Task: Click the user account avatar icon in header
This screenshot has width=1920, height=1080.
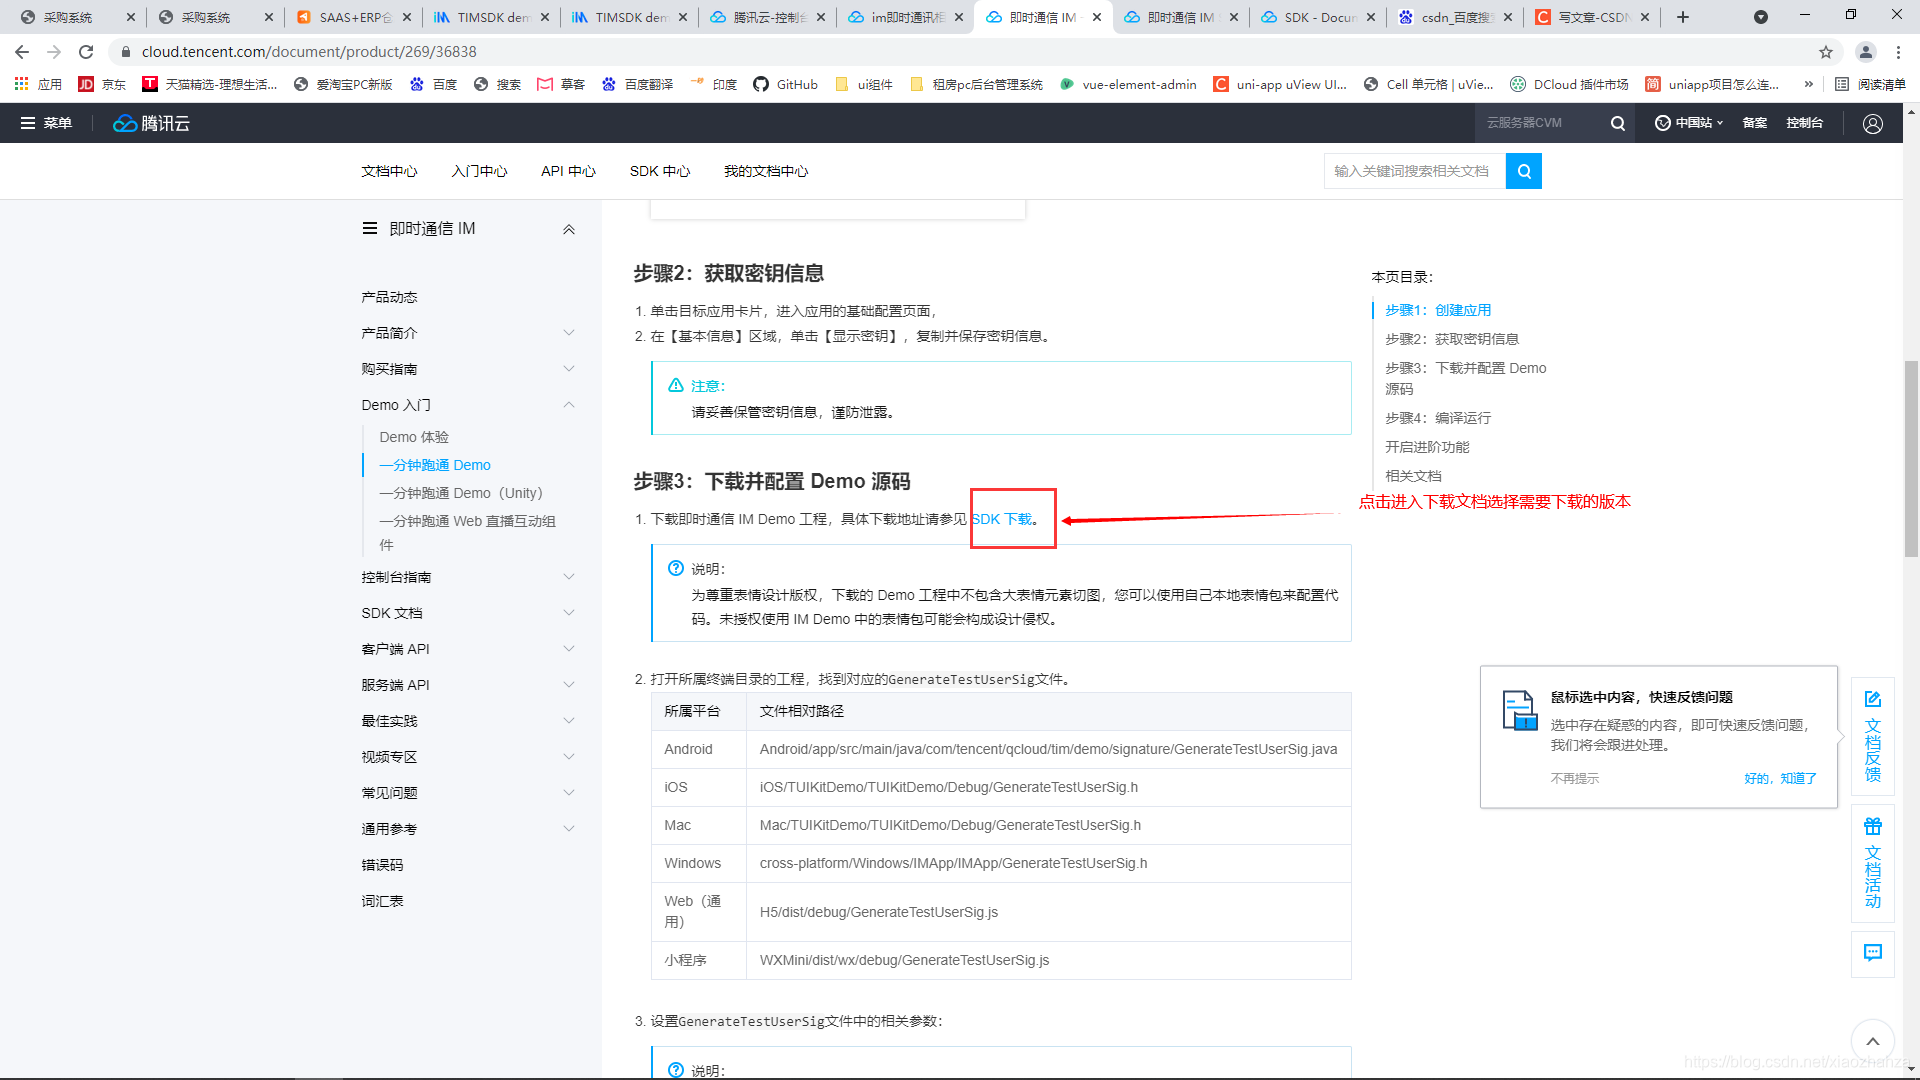Action: coord(1872,123)
